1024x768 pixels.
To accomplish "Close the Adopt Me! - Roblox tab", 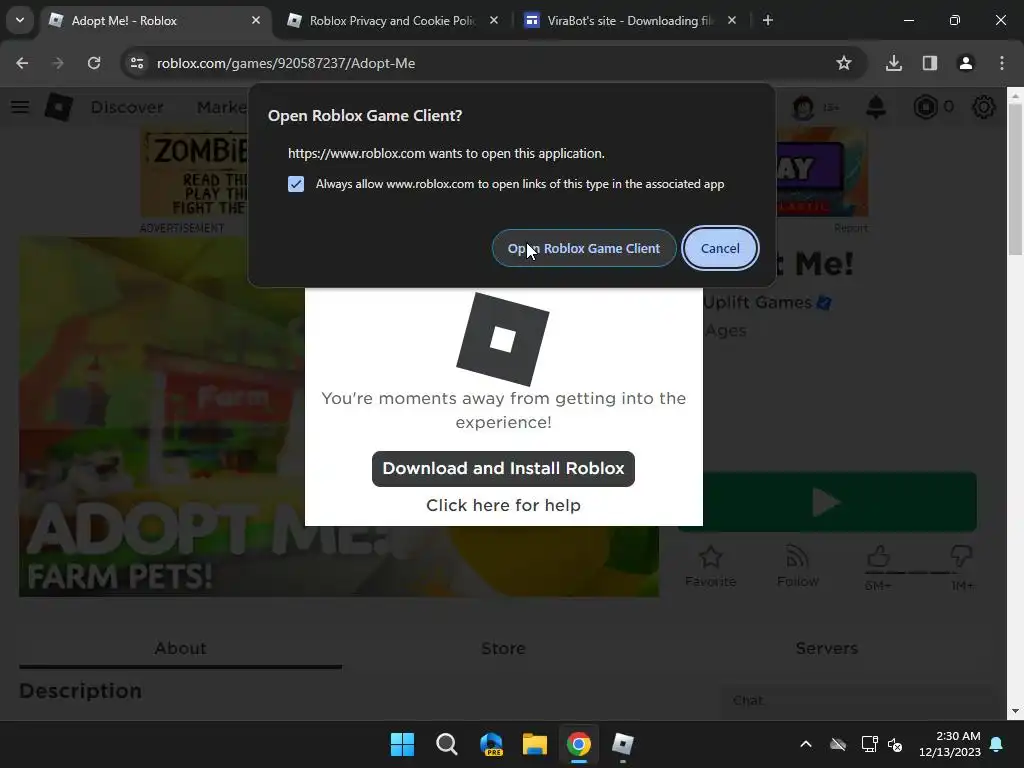I will [x=256, y=20].
